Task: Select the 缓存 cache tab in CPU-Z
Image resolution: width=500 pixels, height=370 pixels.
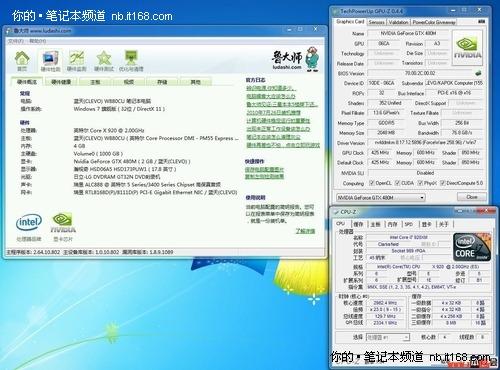Action: pyautogui.click(x=358, y=224)
